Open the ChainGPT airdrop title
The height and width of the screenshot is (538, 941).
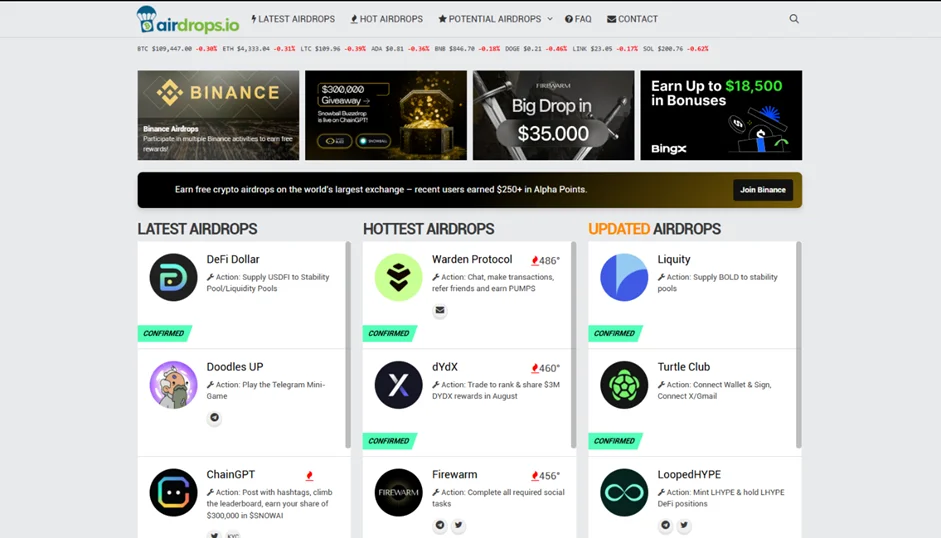pos(230,474)
